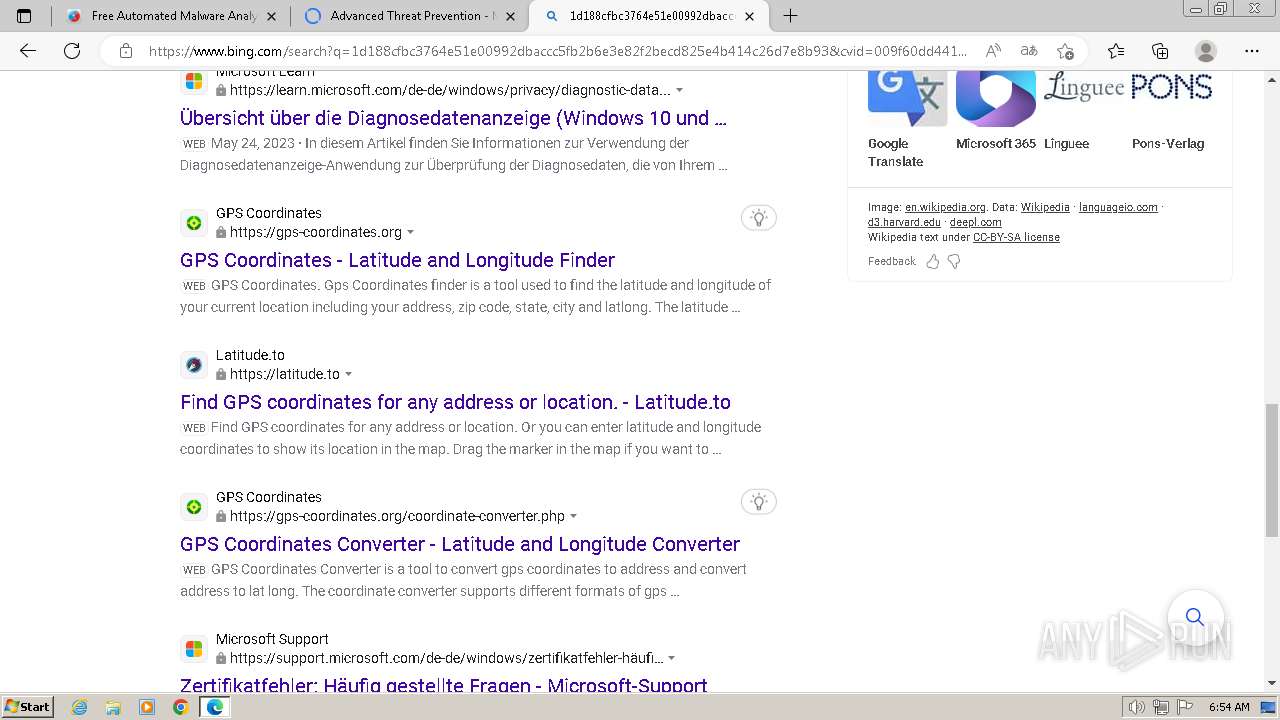
Task: Open the PONS Pons-Verlag tile
Action: 1171,112
